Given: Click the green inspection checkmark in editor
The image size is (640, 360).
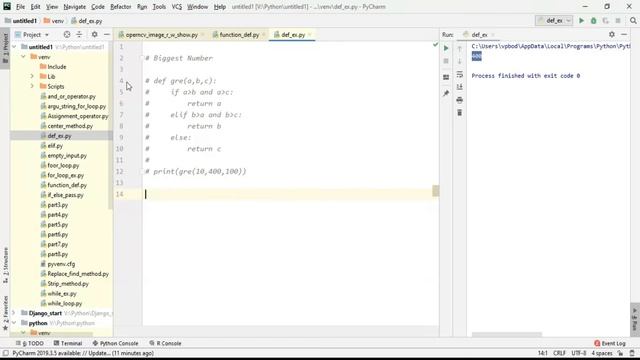Looking at the screenshot, I should (x=436, y=44).
